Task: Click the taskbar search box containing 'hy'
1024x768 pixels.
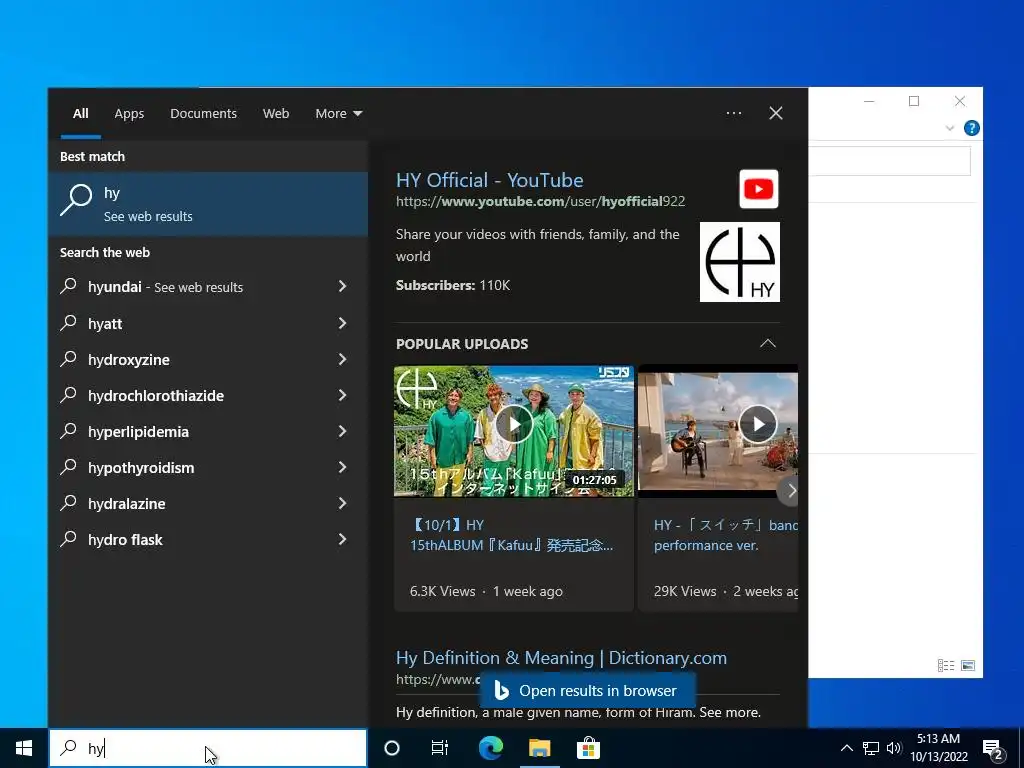Action: click(208, 748)
